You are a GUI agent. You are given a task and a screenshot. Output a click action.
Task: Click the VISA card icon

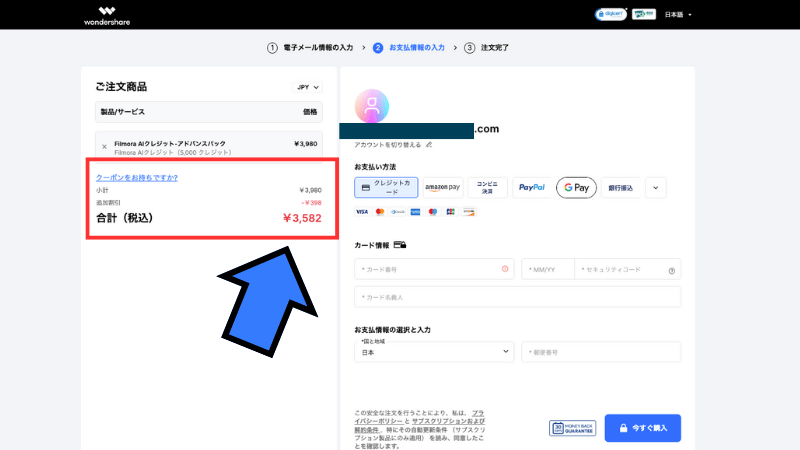point(362,212)
